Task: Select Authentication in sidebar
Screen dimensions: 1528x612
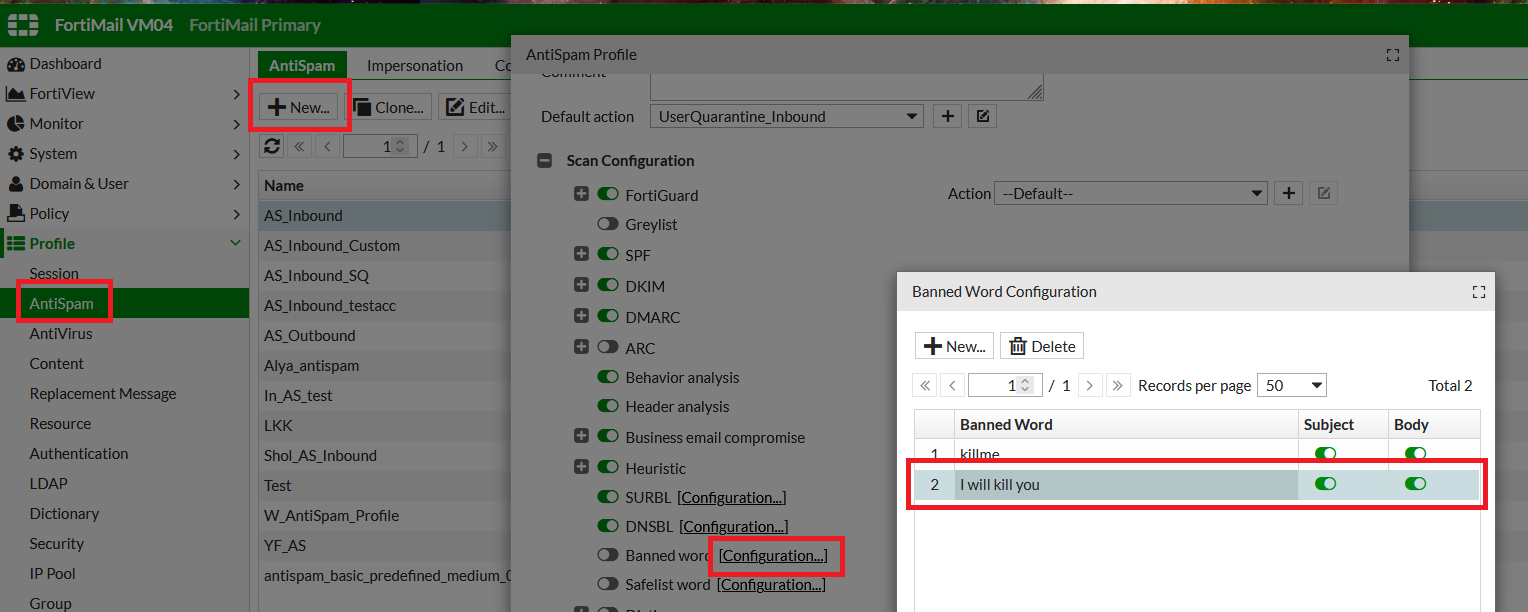Action: click(79, 454)
